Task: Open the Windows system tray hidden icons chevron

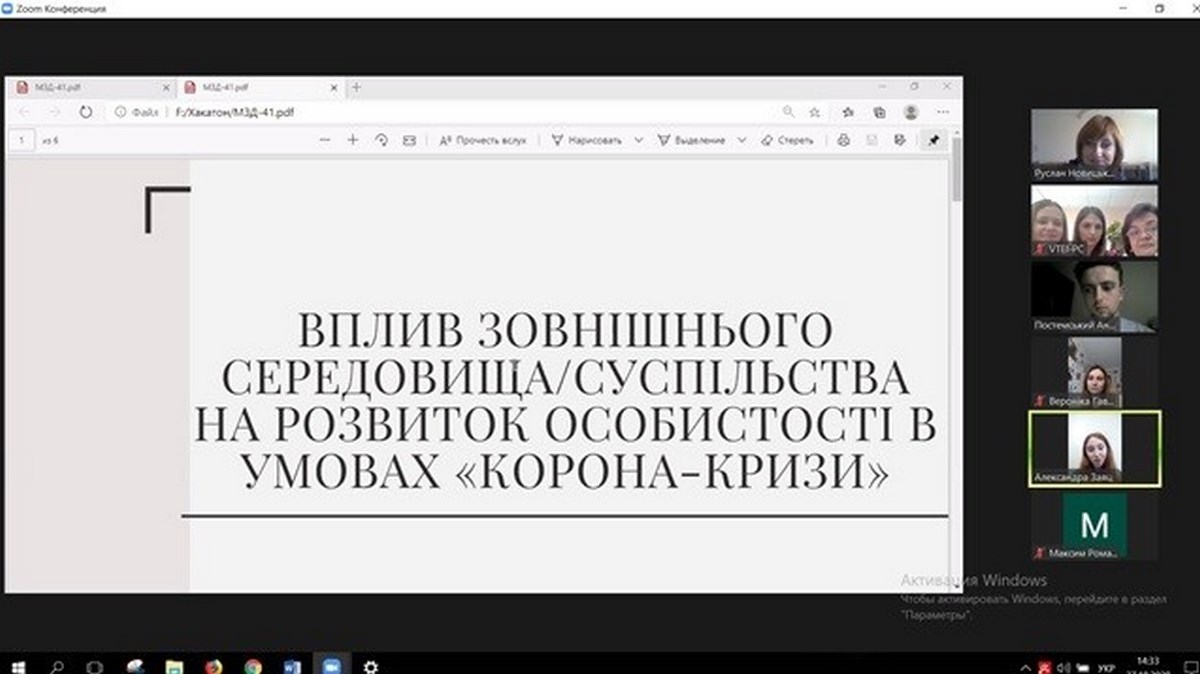Action: click(x=1025, y=665)
